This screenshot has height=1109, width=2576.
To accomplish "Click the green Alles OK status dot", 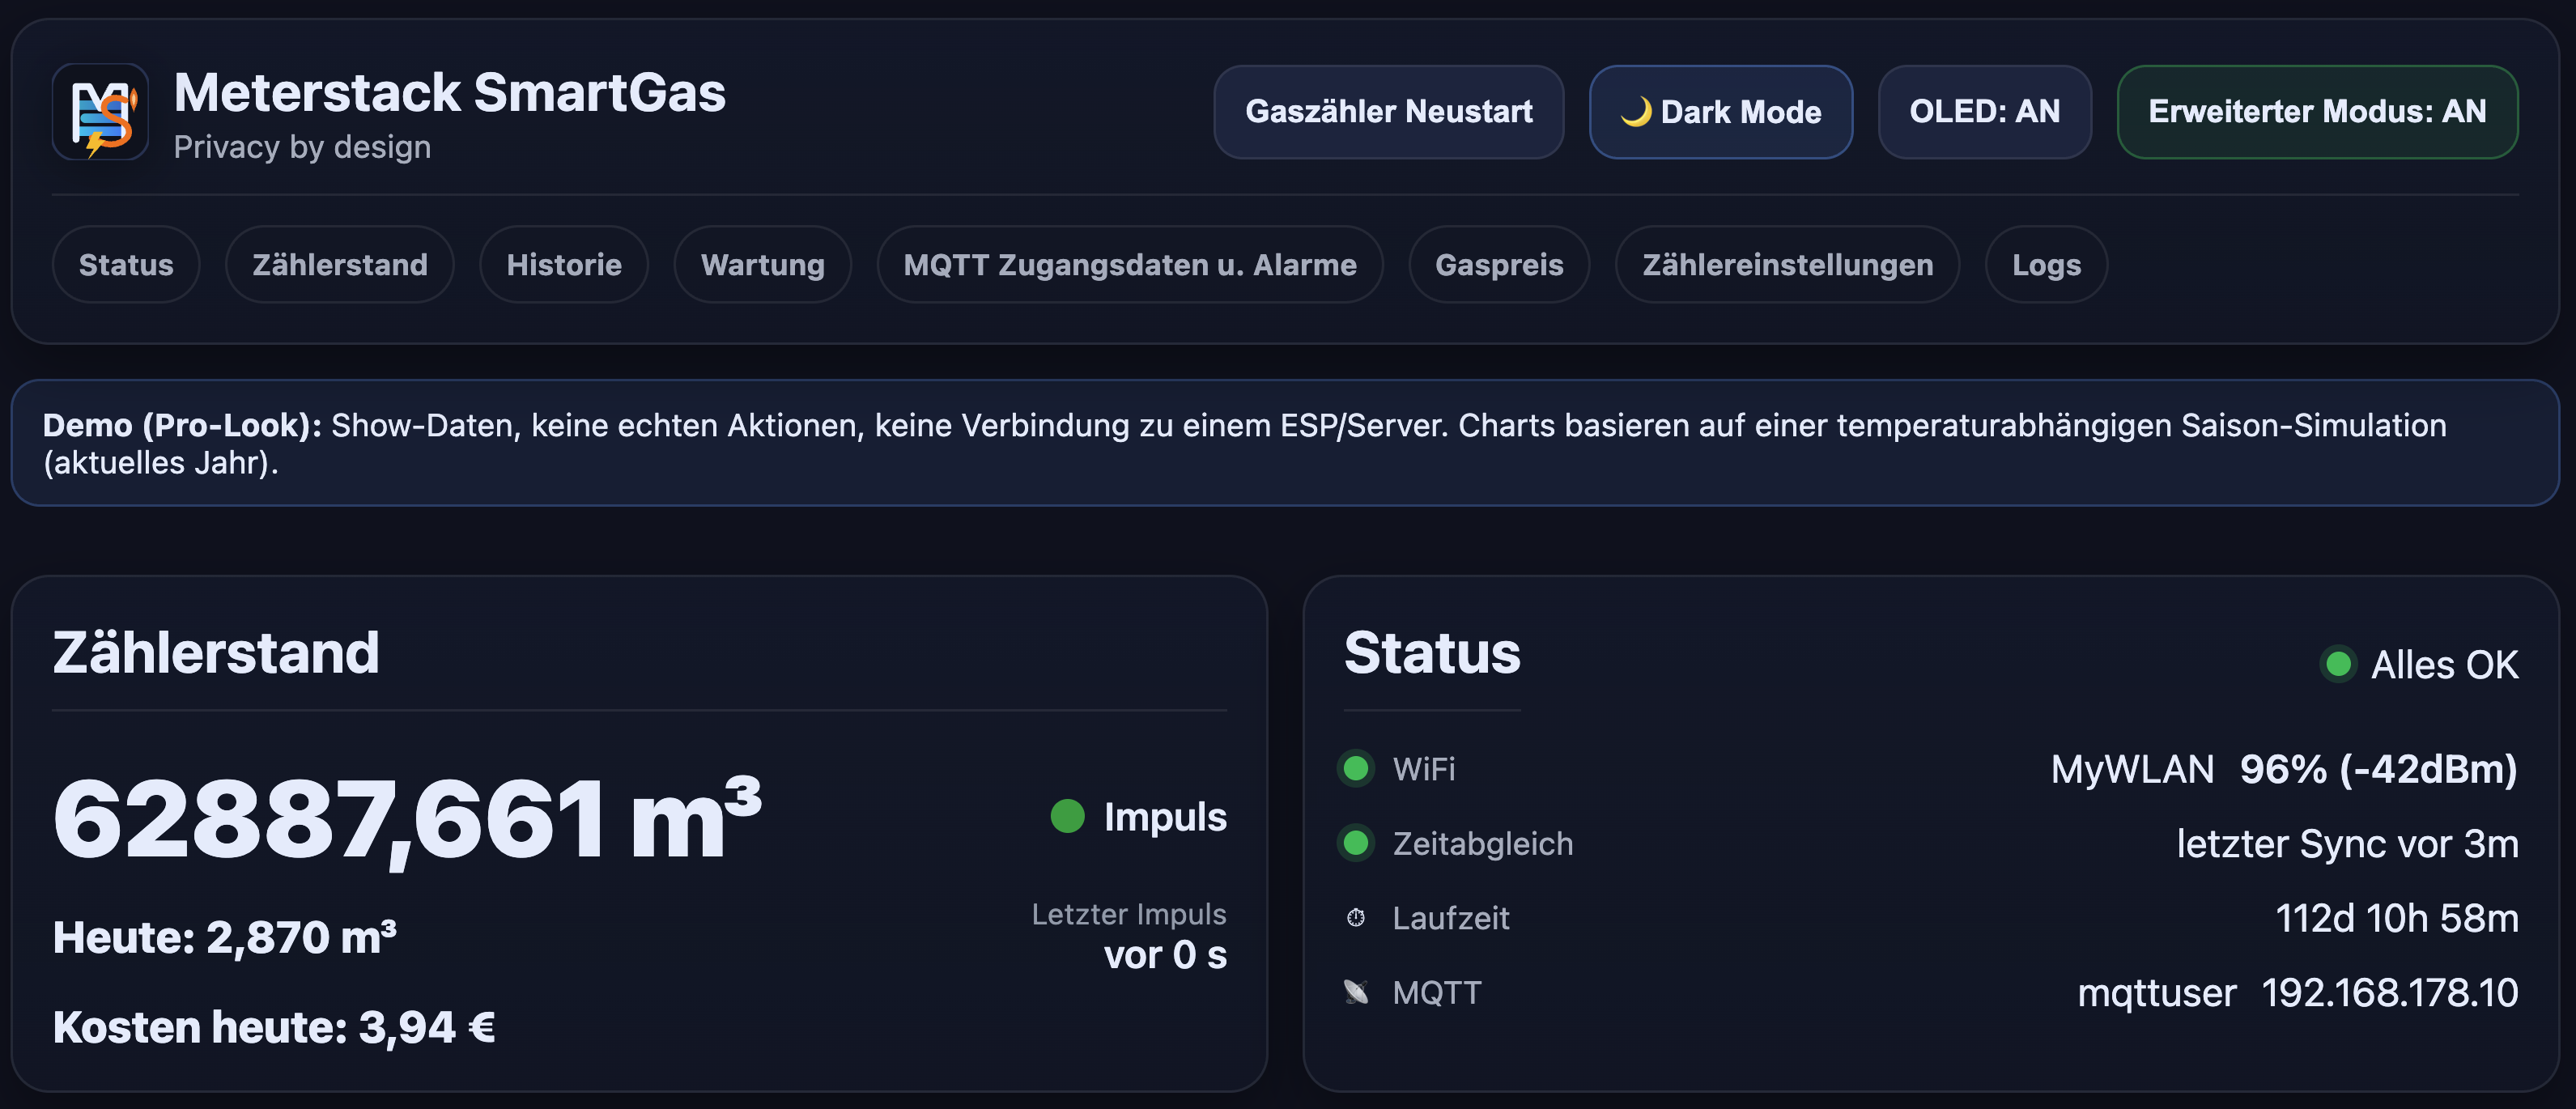I will [x=2337, y=664].
